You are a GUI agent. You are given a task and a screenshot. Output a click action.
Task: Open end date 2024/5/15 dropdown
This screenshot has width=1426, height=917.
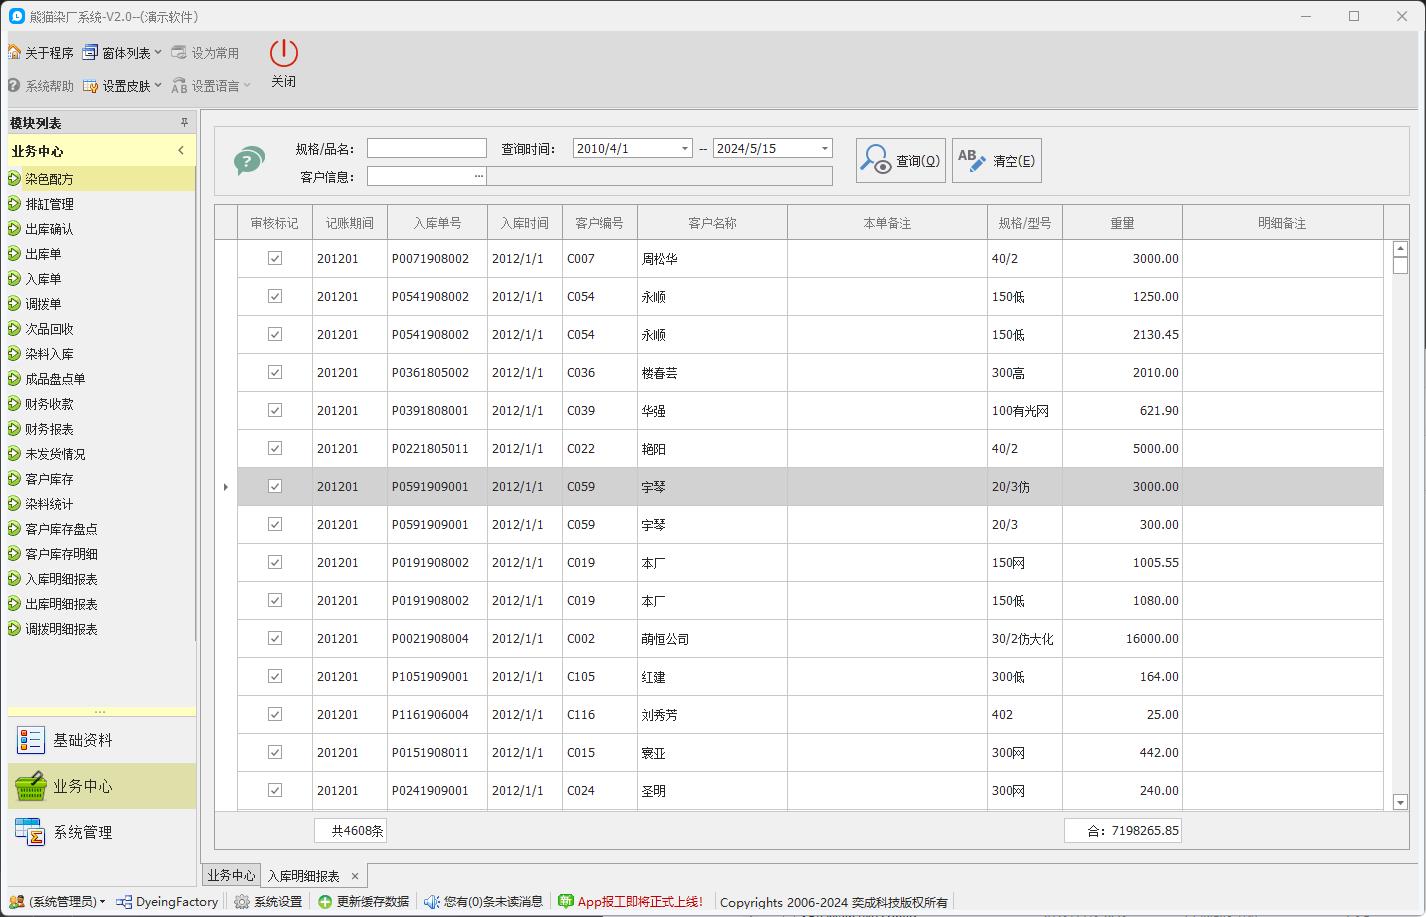pyautogui.click(x=825, y=149)
